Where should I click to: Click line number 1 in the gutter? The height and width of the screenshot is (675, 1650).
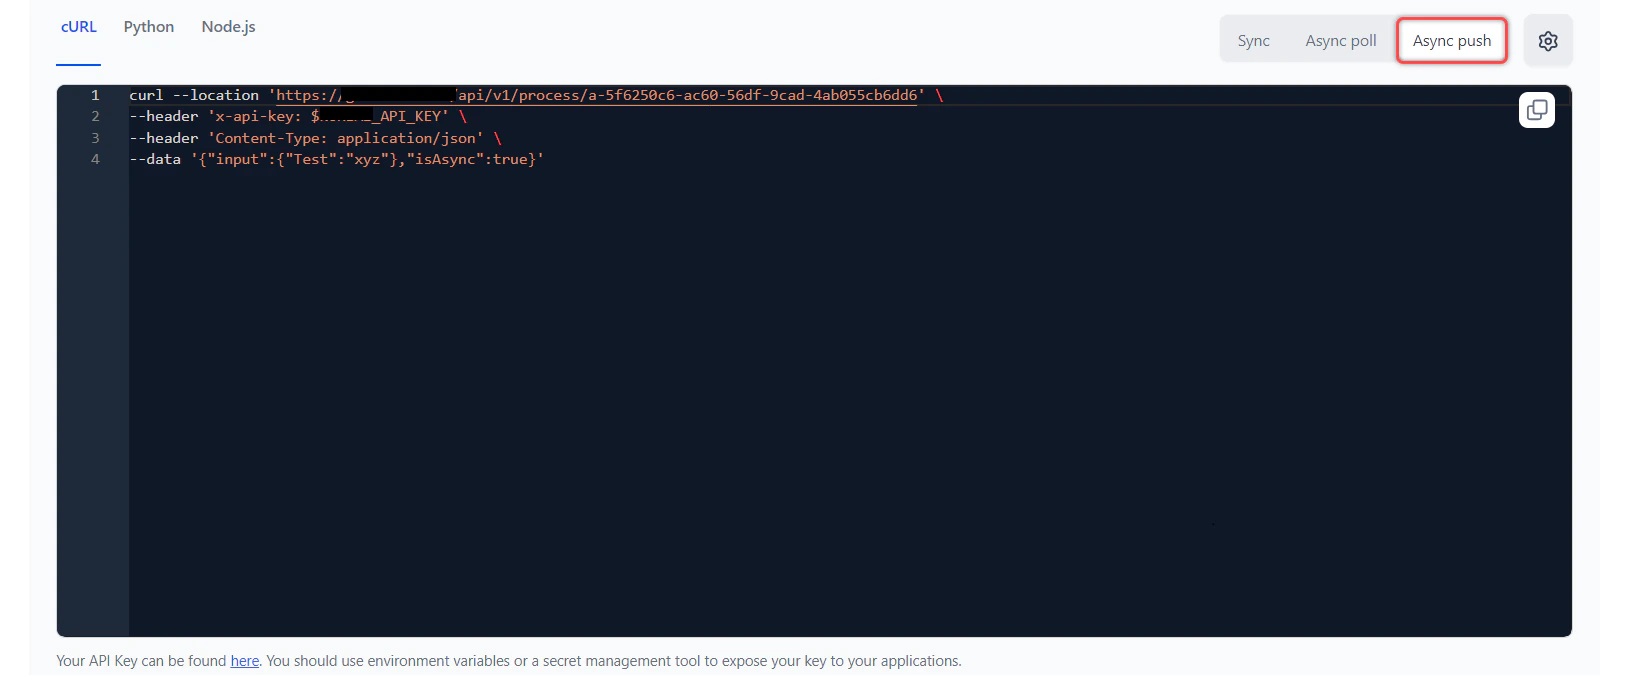95,95
